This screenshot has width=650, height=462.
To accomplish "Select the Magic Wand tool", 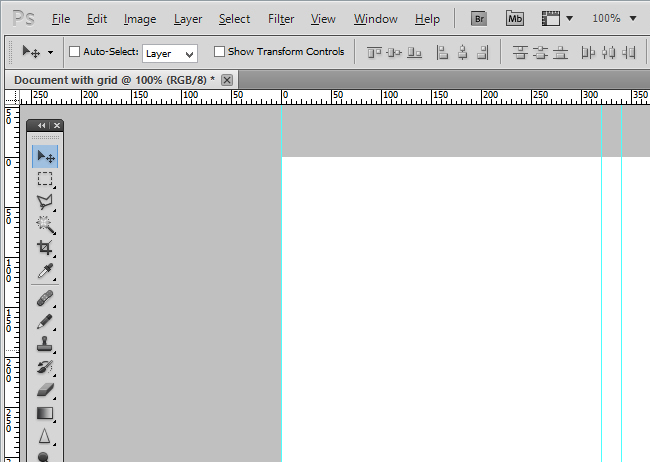I will coord(45,225).
